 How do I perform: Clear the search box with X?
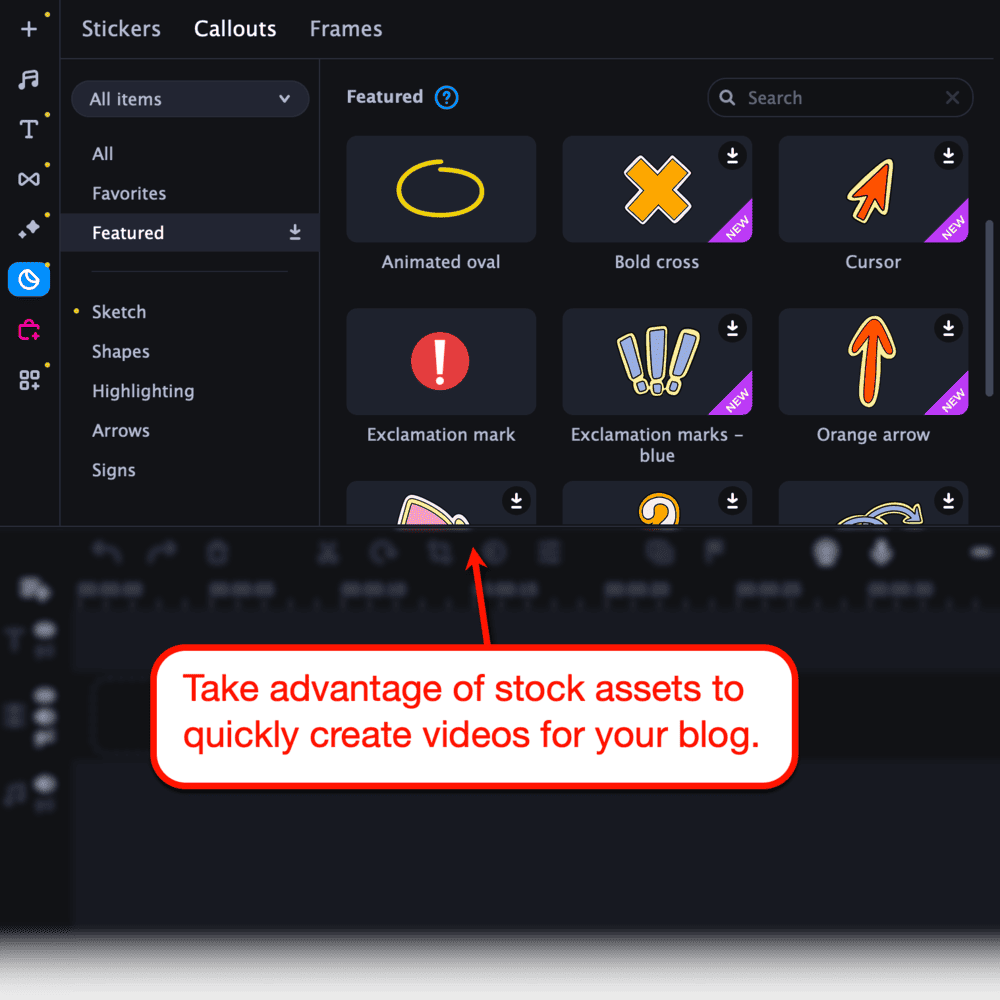952,98
